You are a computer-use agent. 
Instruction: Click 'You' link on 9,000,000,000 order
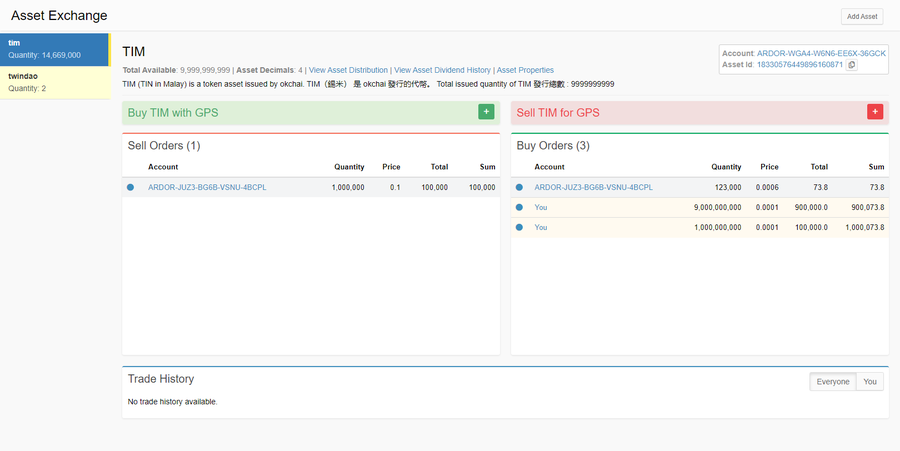[541, 207]
